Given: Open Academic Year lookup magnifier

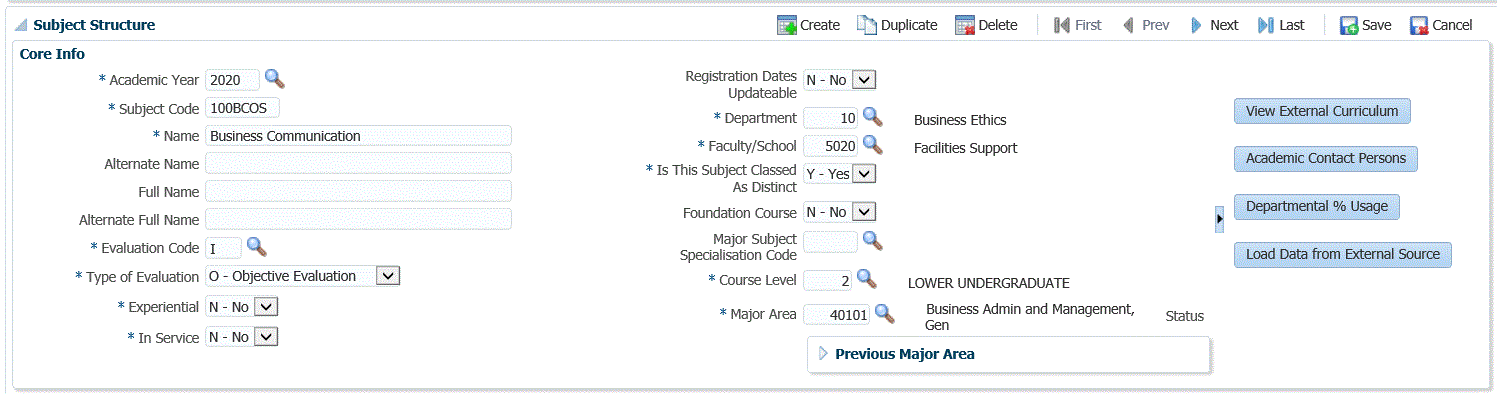Looking at the screenshot, I should 274,78.
